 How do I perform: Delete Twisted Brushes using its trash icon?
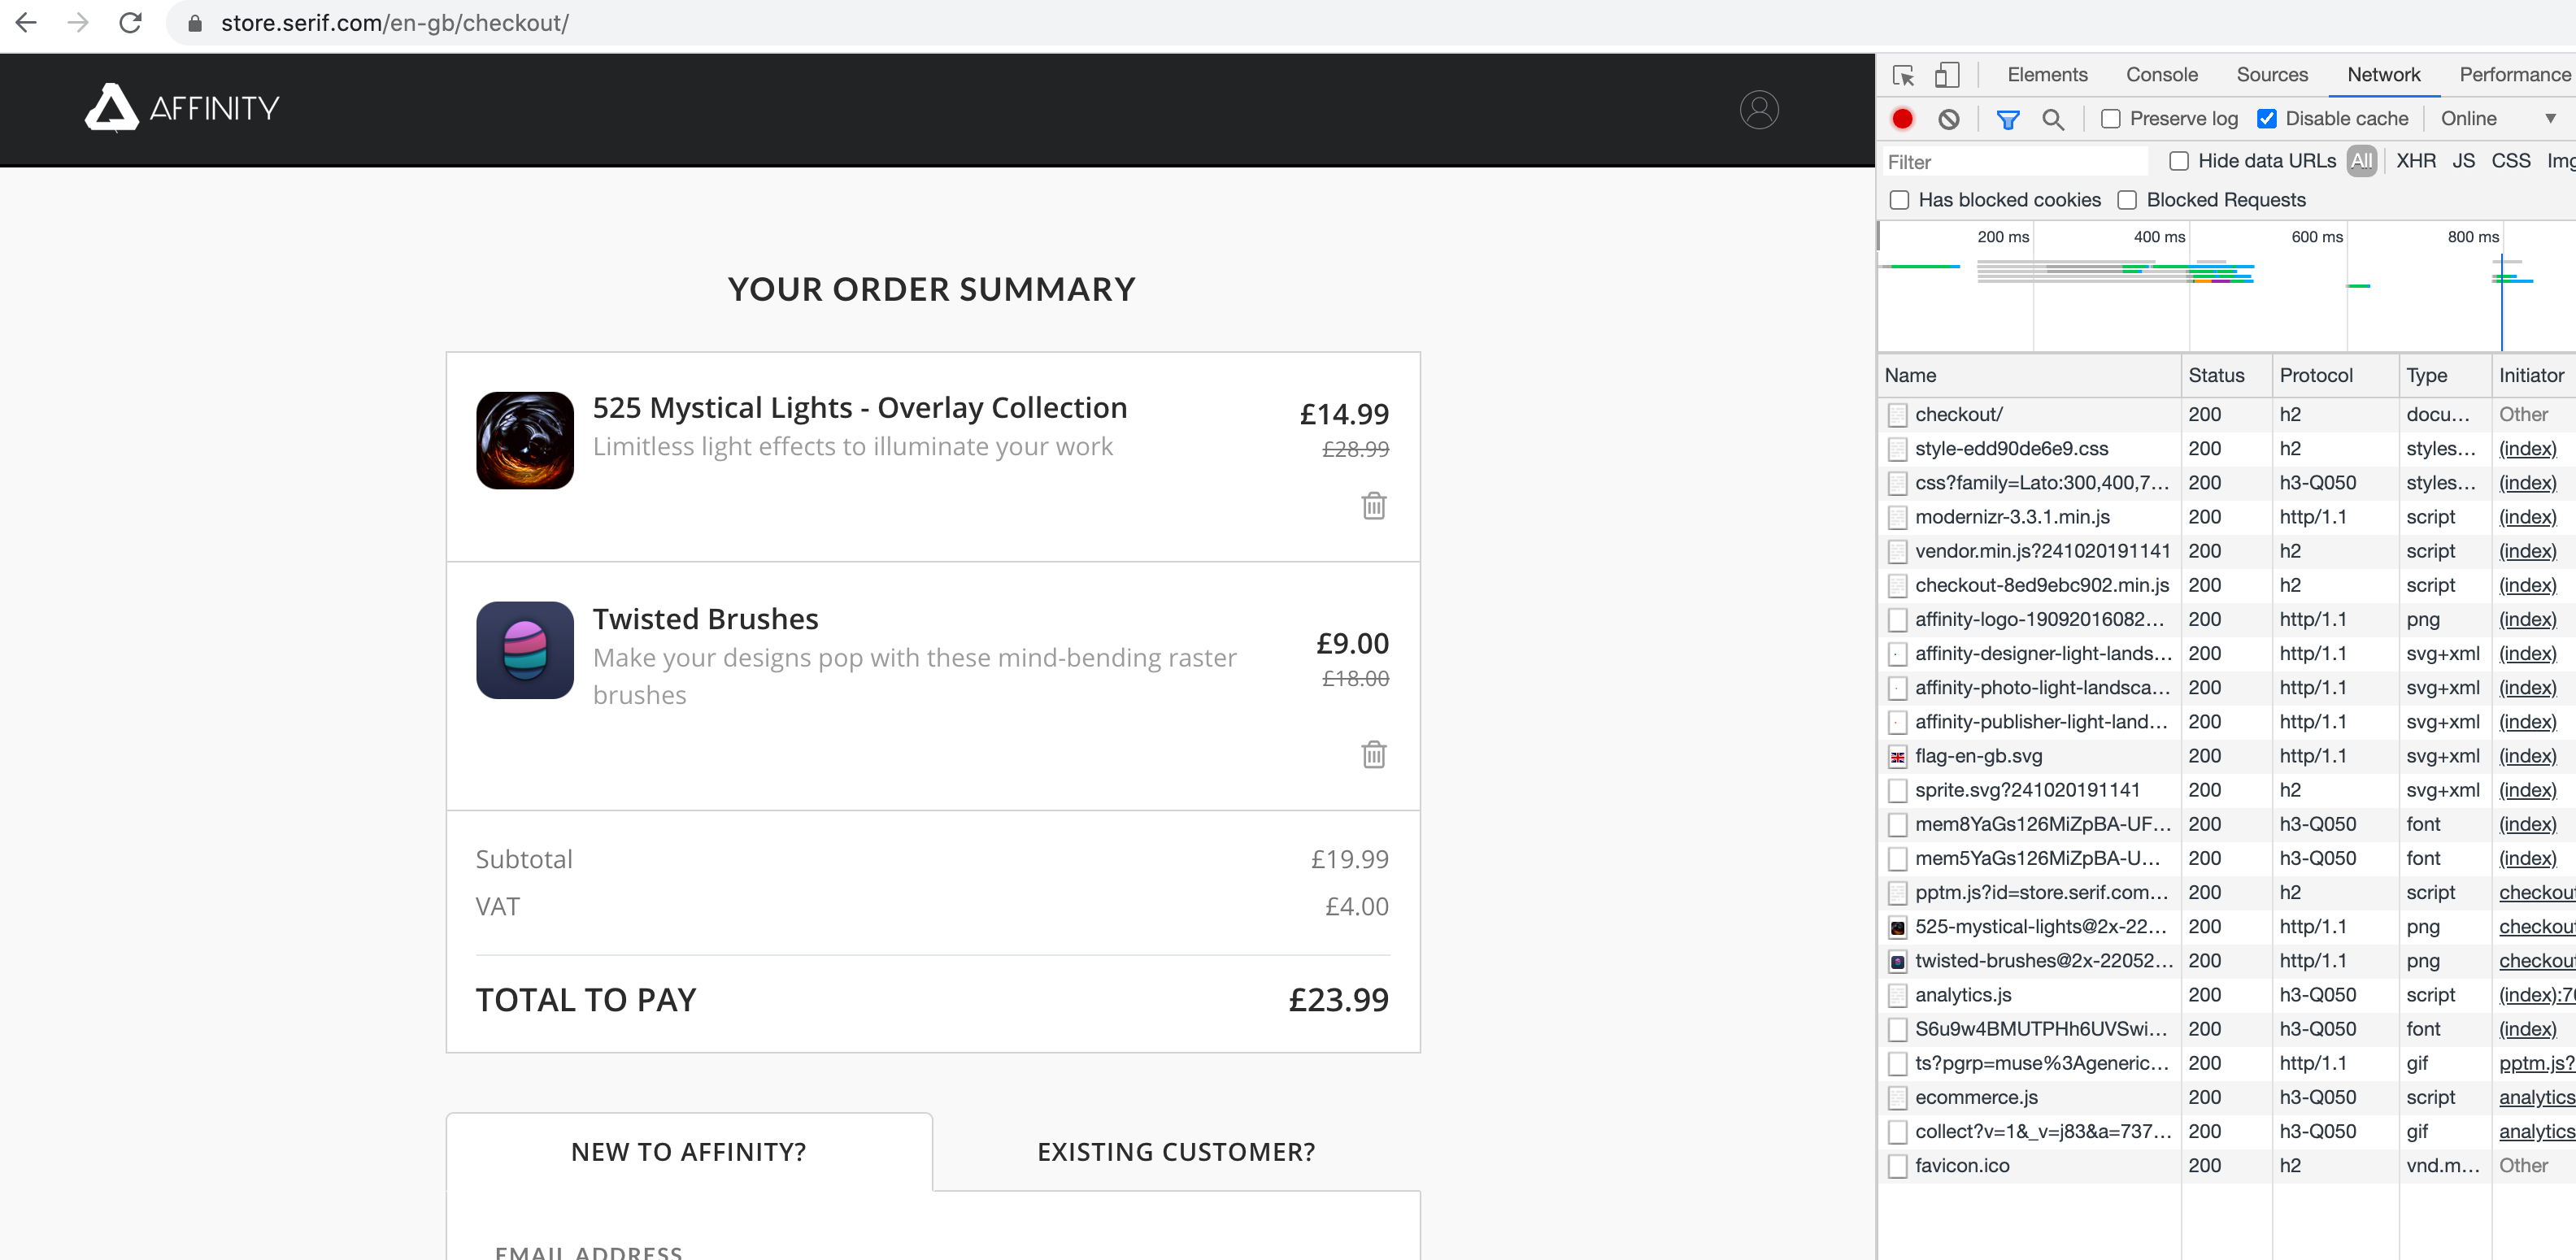(1374, 754)
